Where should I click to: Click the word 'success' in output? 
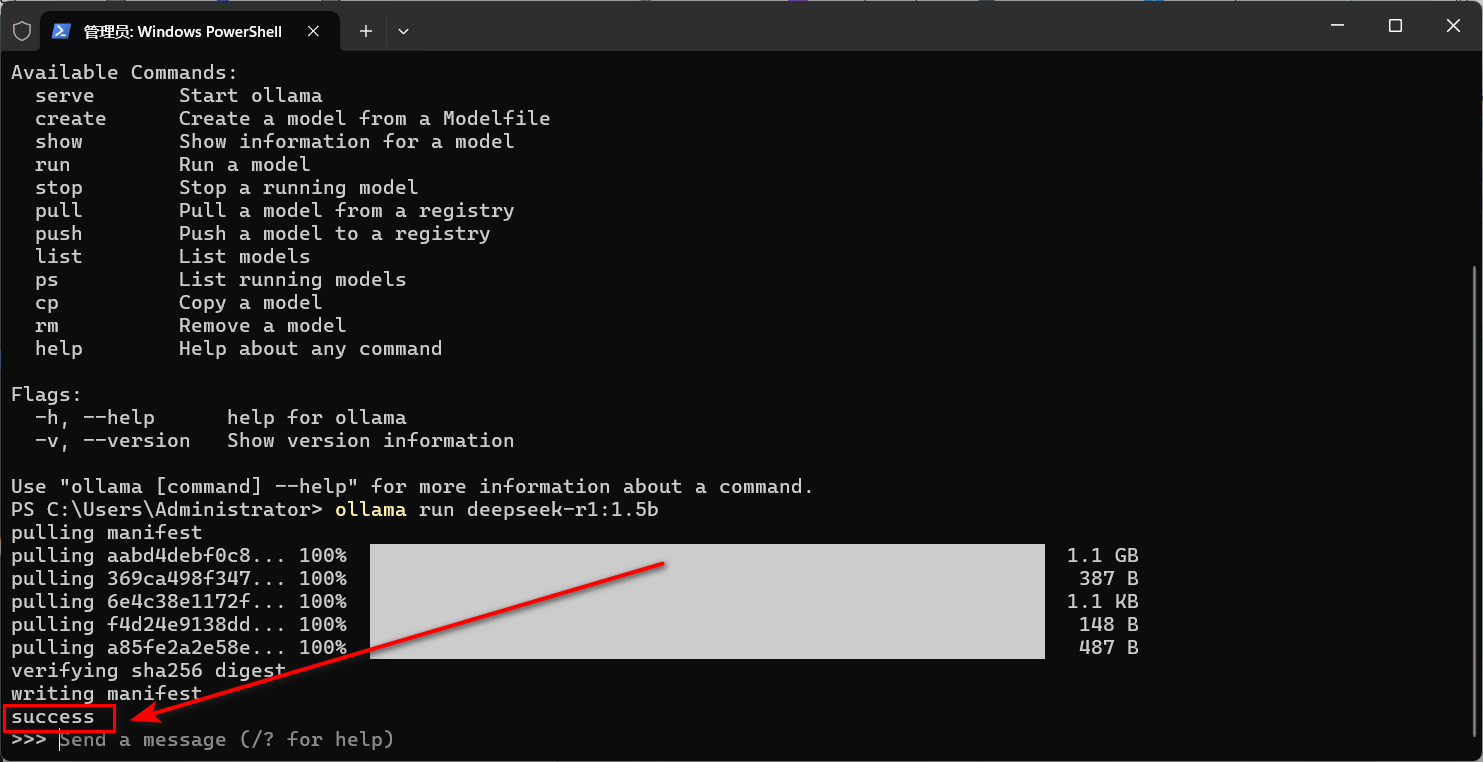(53, 717)
